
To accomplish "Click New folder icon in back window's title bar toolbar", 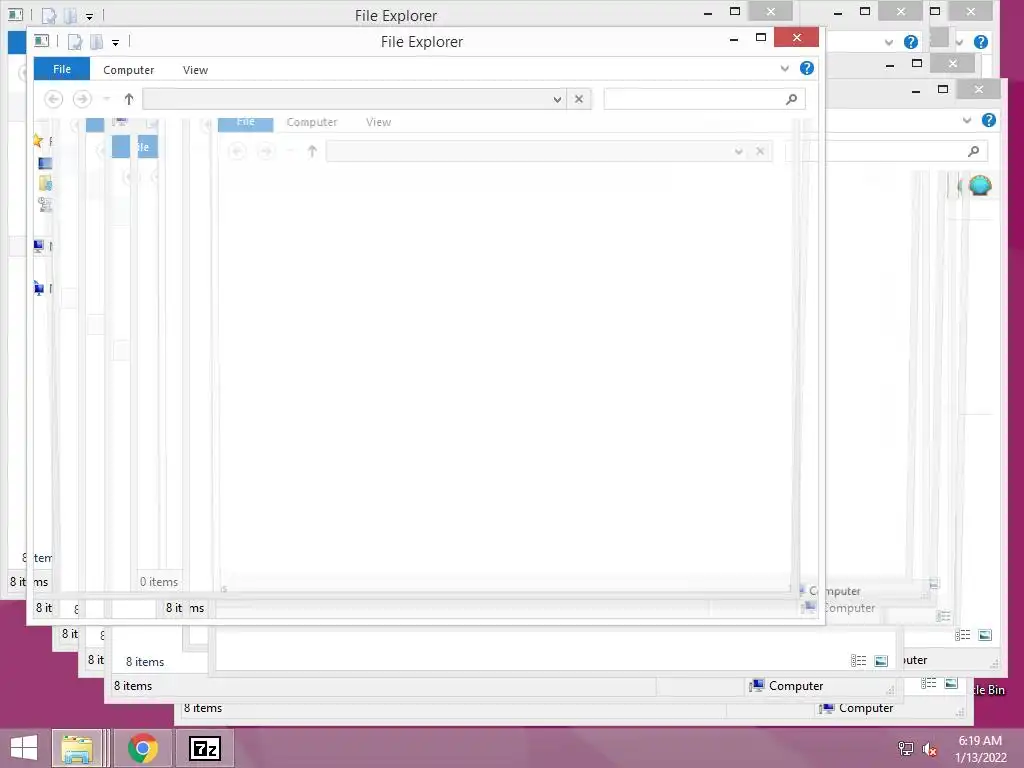I will pos(71,15).
